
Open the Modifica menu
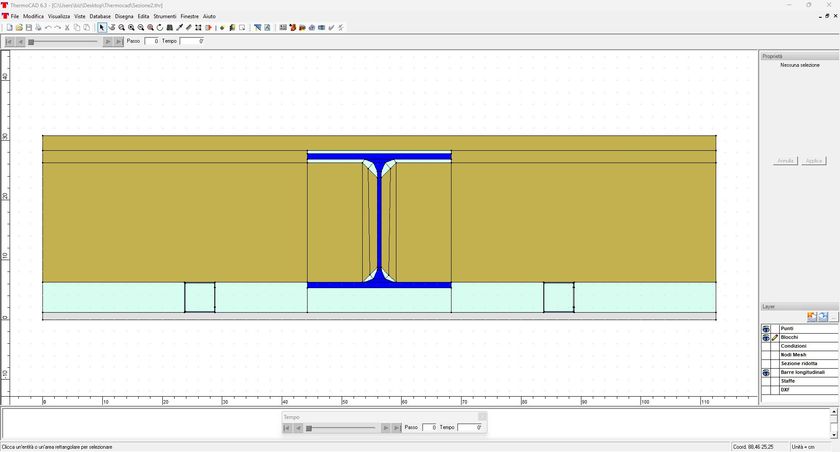pyautogui.click(x=33, y=17)
